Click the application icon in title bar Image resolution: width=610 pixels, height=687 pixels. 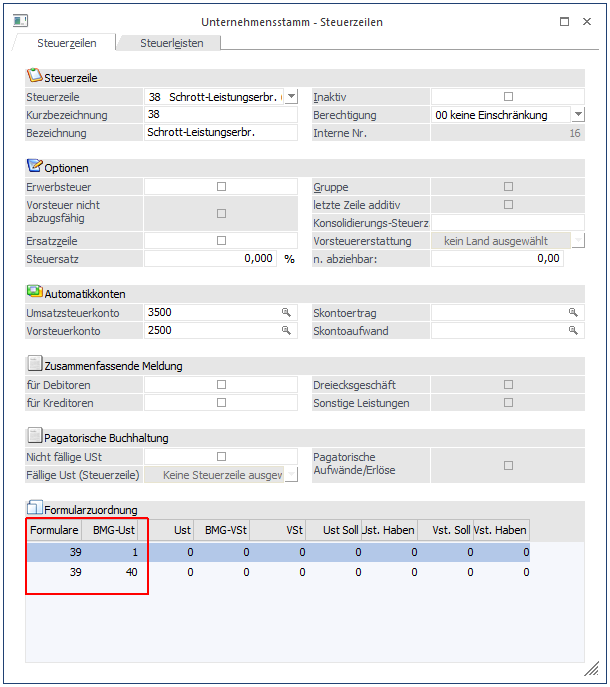tap(20, 21)
